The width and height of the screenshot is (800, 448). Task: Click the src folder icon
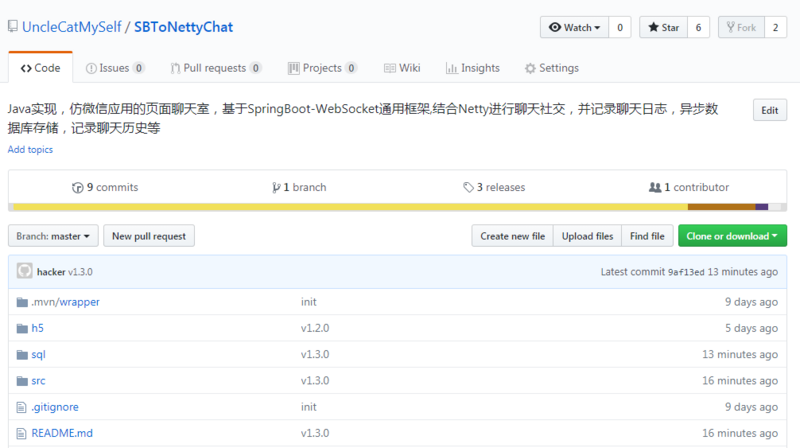point(22,381)
